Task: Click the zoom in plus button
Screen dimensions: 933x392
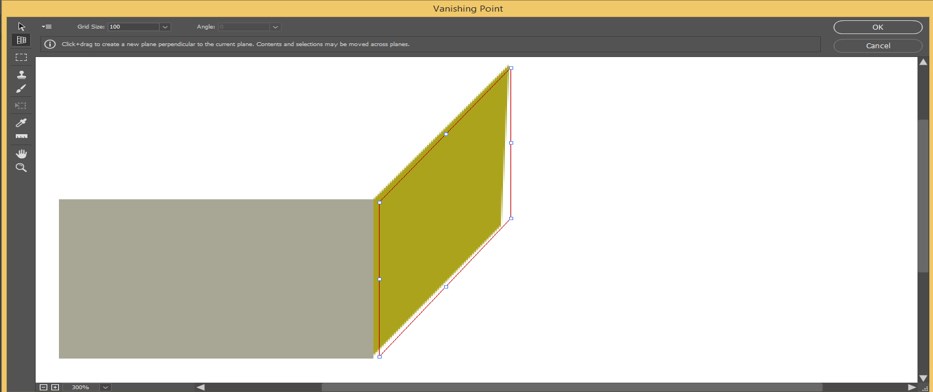Action: (x=55, y=387)
